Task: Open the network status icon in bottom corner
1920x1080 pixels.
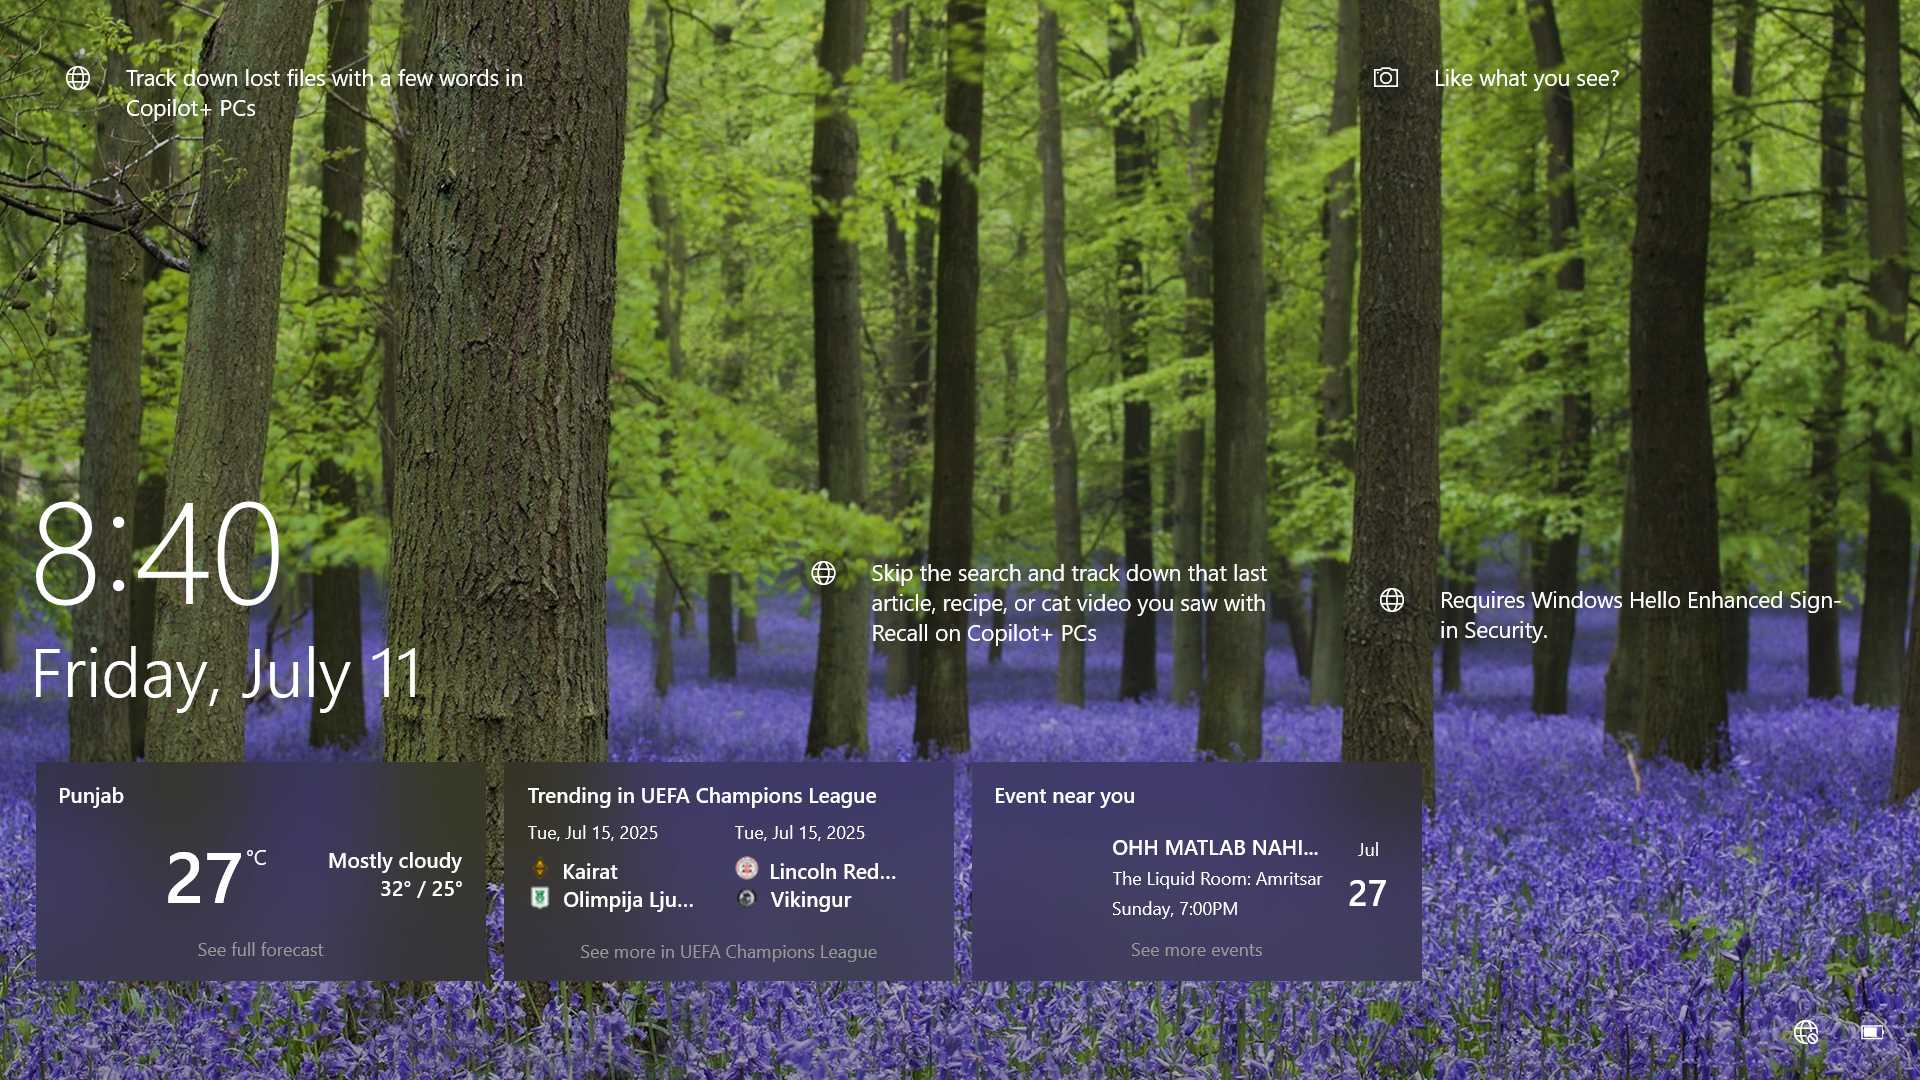Action: coord(1805,1032)
